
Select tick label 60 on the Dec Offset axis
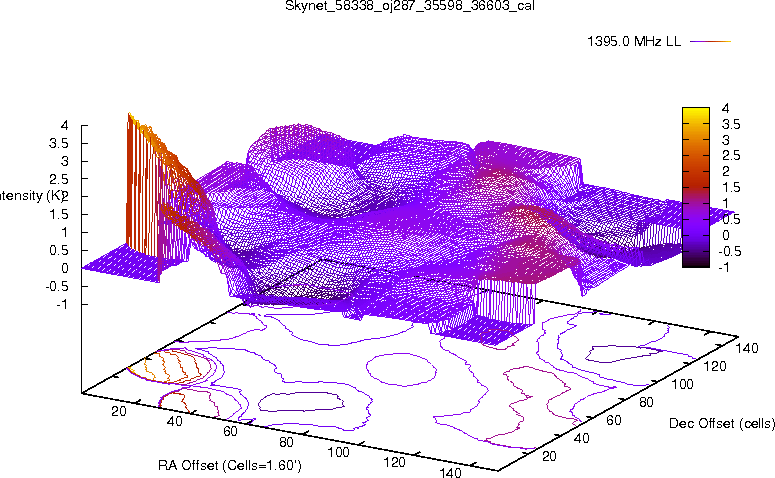tap(614, 420)
